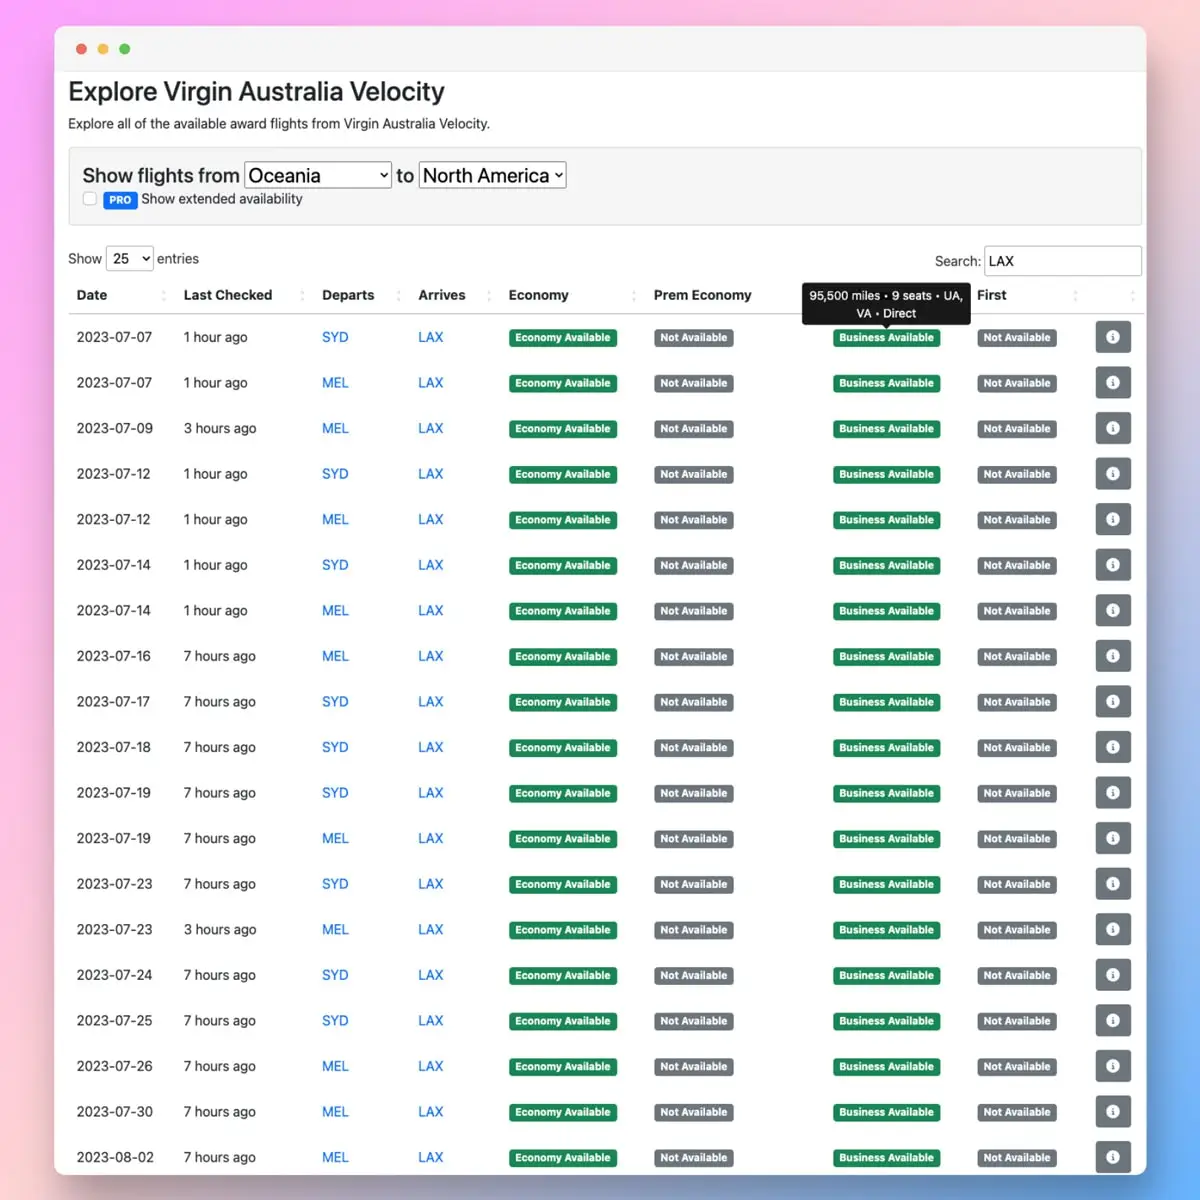Image resolution: width=1200 pixels, height=1200 pixels.
Task: View info for 2023-07-14 MEL flight
Action: click(1113, 610)
